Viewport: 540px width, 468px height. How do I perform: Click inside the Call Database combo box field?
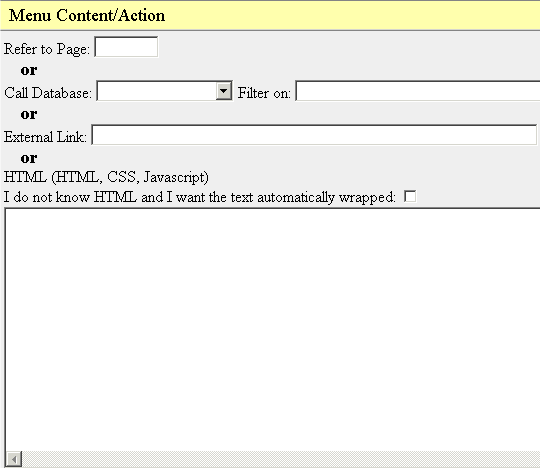pos(157,91)
